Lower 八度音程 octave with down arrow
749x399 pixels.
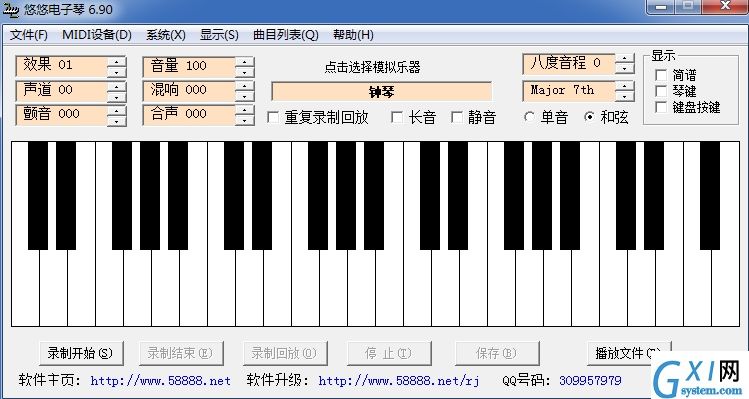point(625,69)
